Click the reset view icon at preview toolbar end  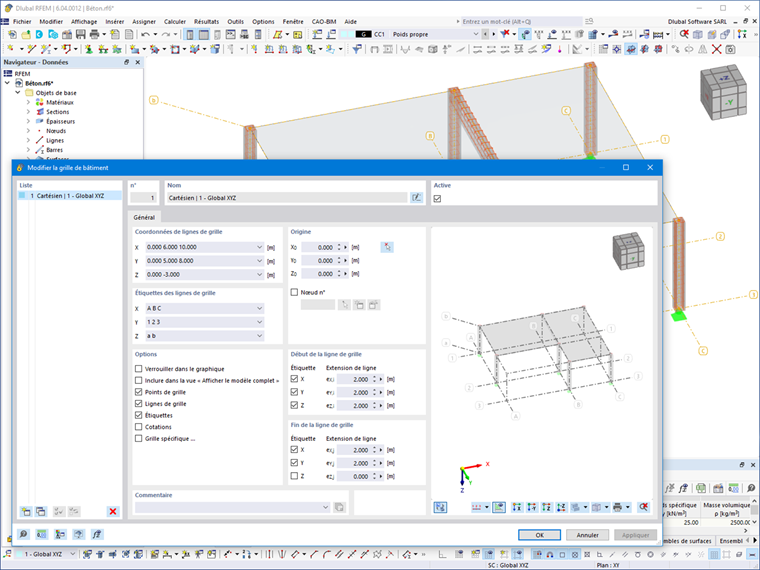(644, 507)
